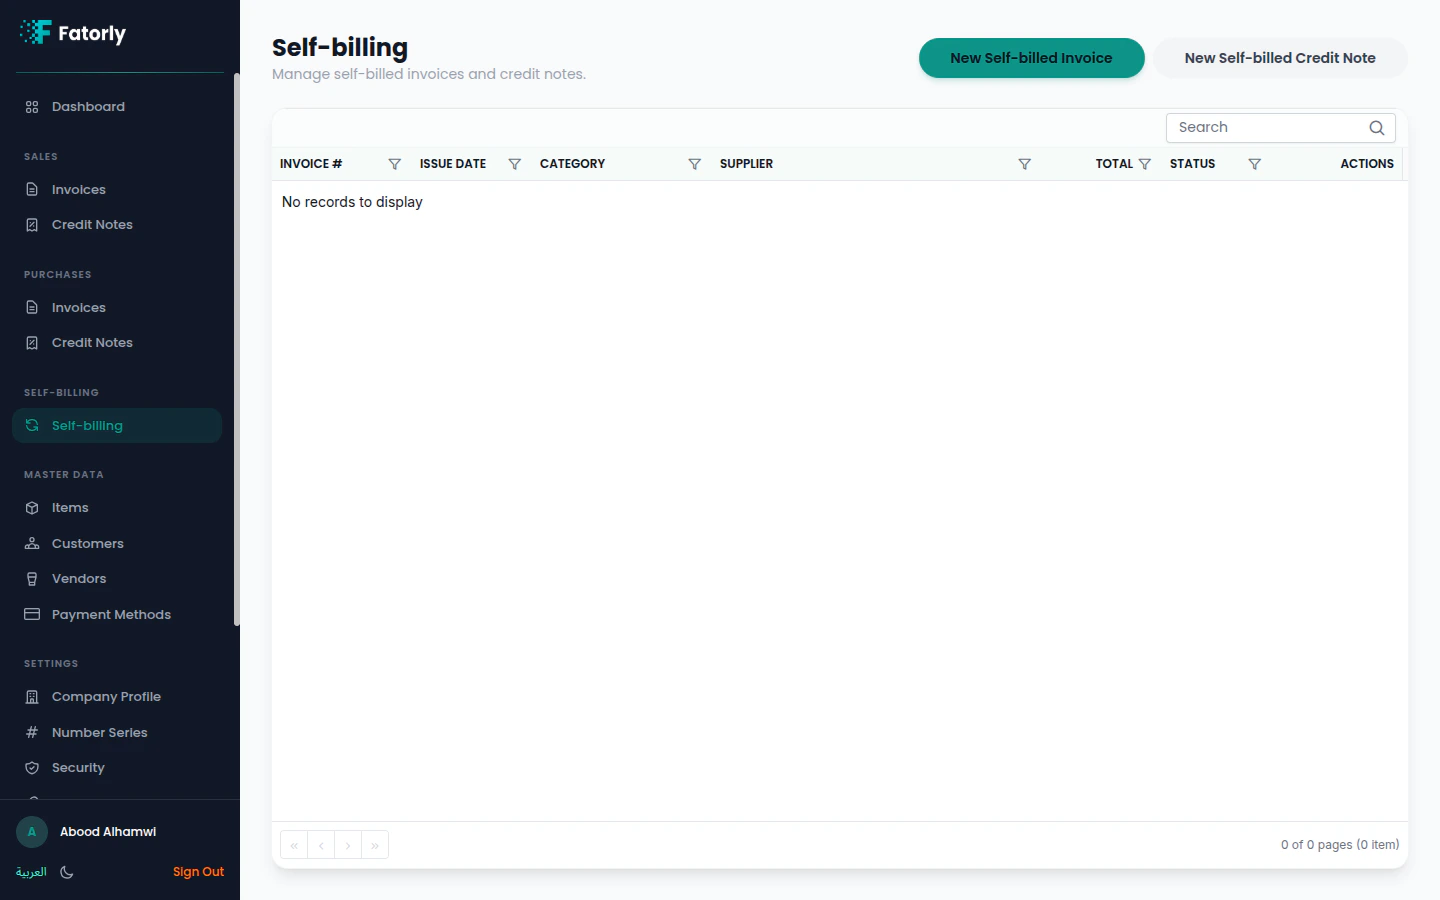Click the user avatar circle A
Image resolution: width=1440 pixels, height=900 pixels.
[32, 832]
